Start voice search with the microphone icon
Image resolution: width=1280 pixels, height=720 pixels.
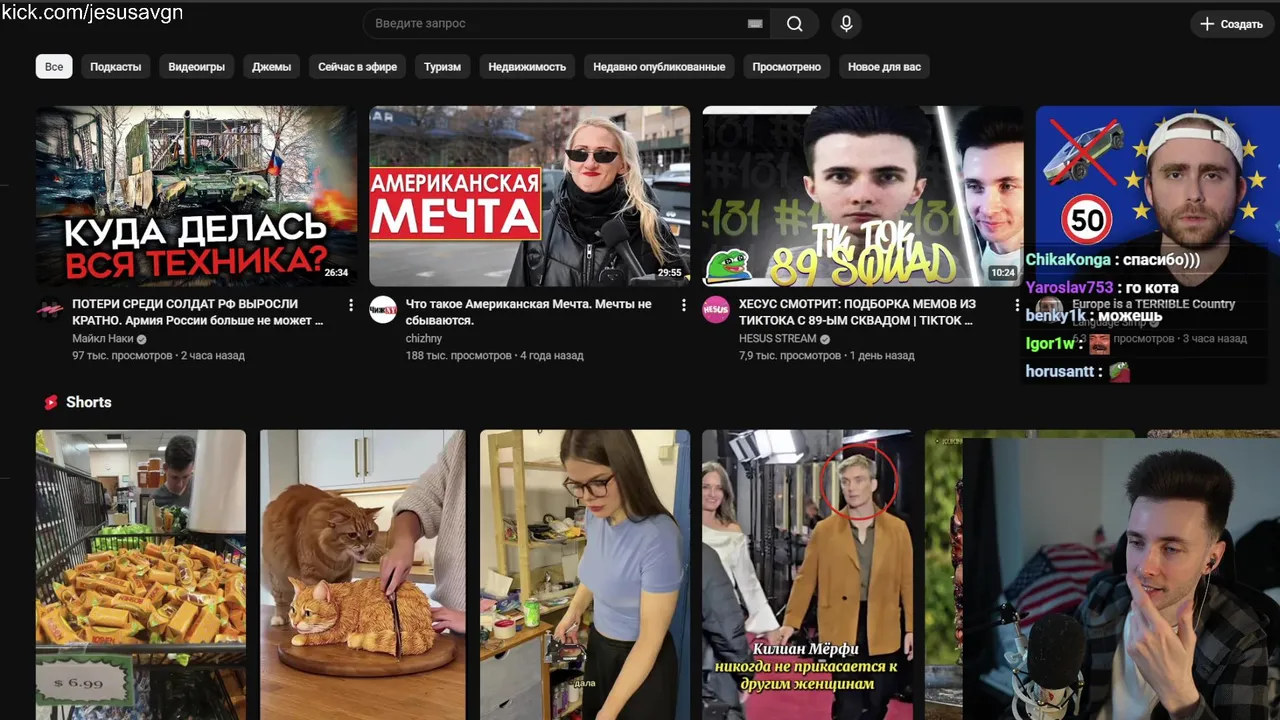[846, 24]
